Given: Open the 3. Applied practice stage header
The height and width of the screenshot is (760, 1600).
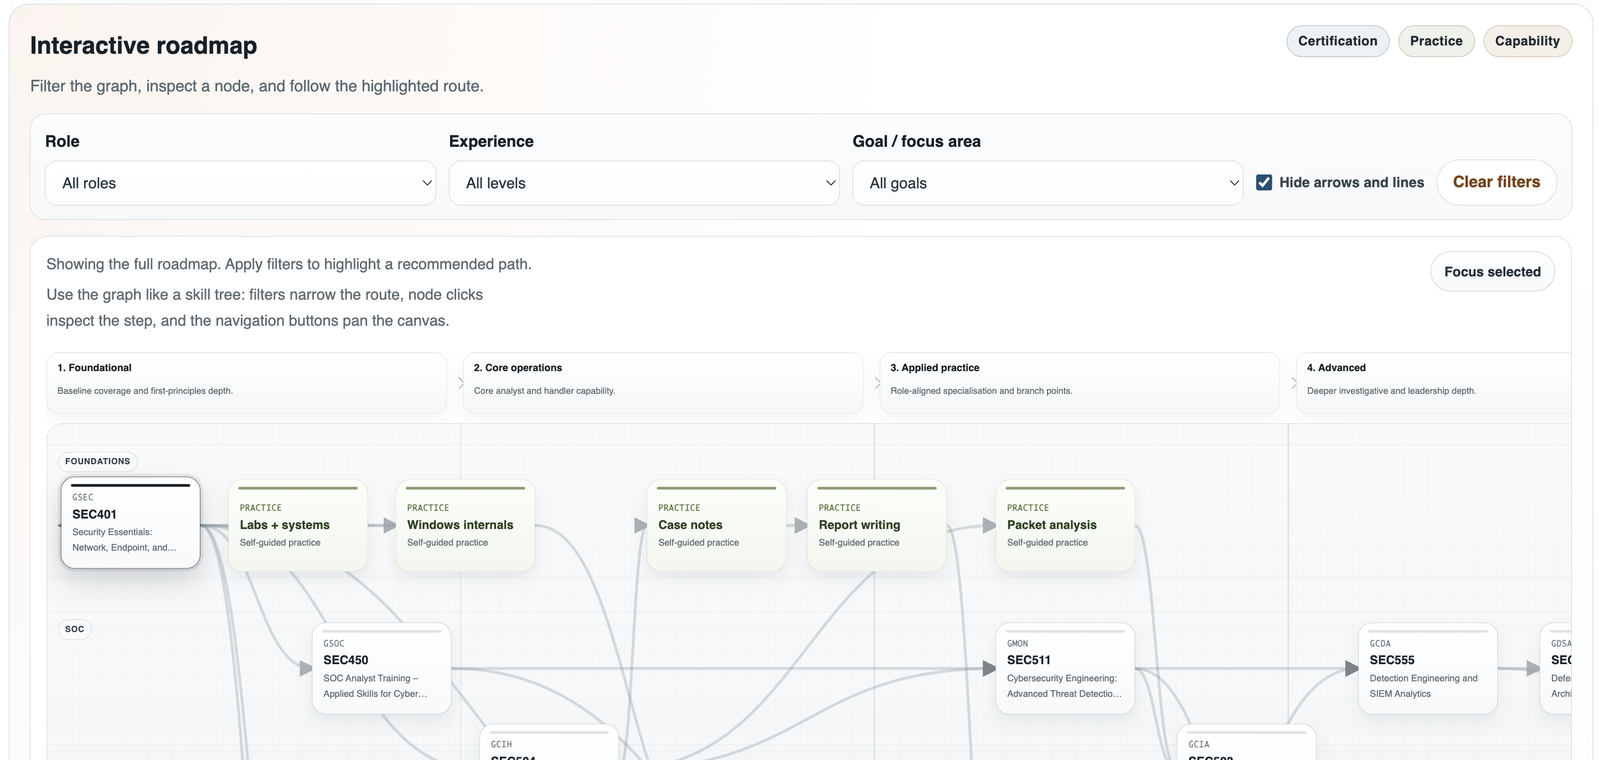Looking at the screenshot, I should [1079, 382].
